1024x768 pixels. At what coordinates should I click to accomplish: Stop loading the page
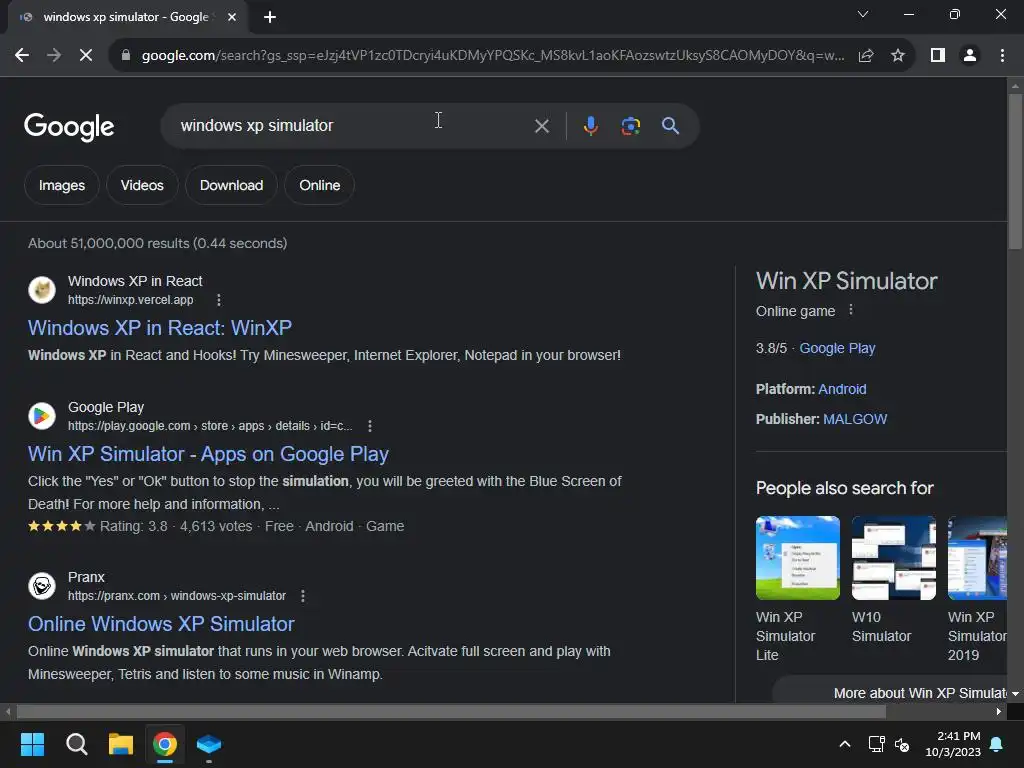coord(86,56)
